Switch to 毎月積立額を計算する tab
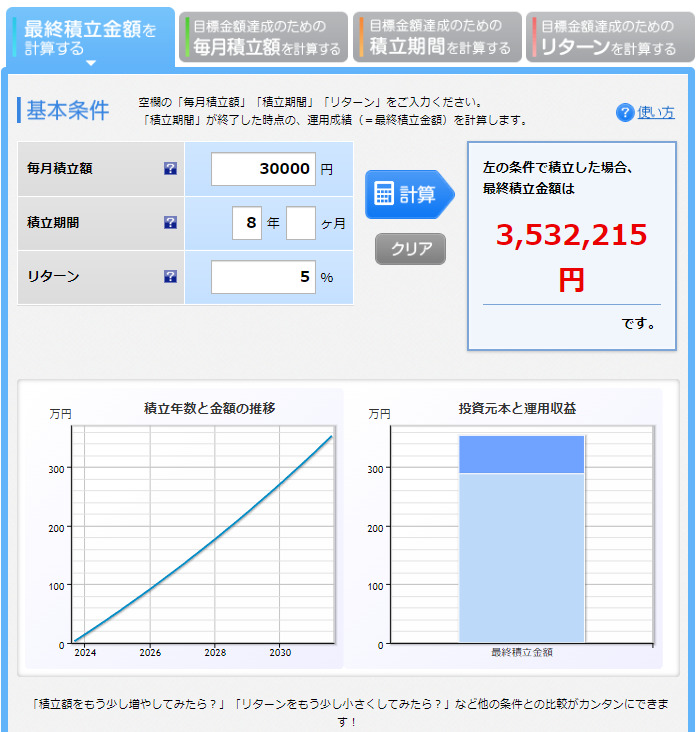Screen dimensions: 698x732 point(263,37)
